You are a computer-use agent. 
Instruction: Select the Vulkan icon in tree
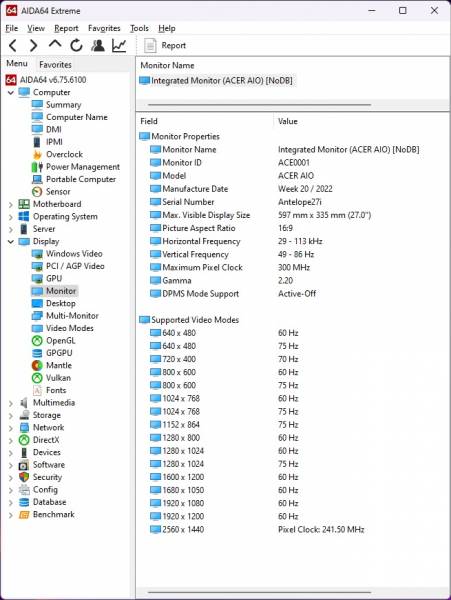click(x=37, y=378)
